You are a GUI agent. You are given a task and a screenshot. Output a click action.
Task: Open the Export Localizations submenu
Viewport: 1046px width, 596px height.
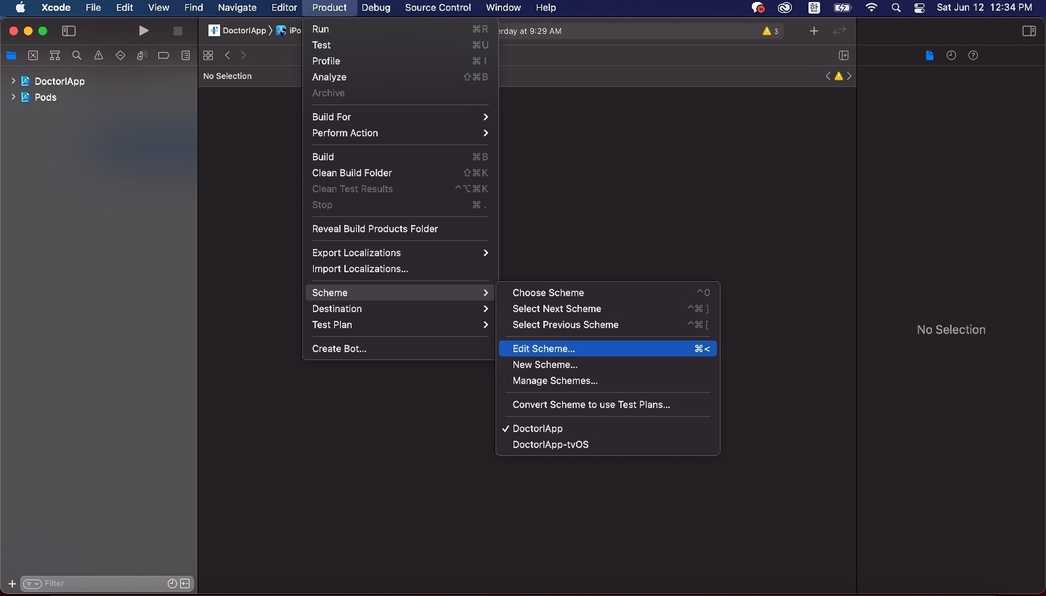(x=400, y=253)
